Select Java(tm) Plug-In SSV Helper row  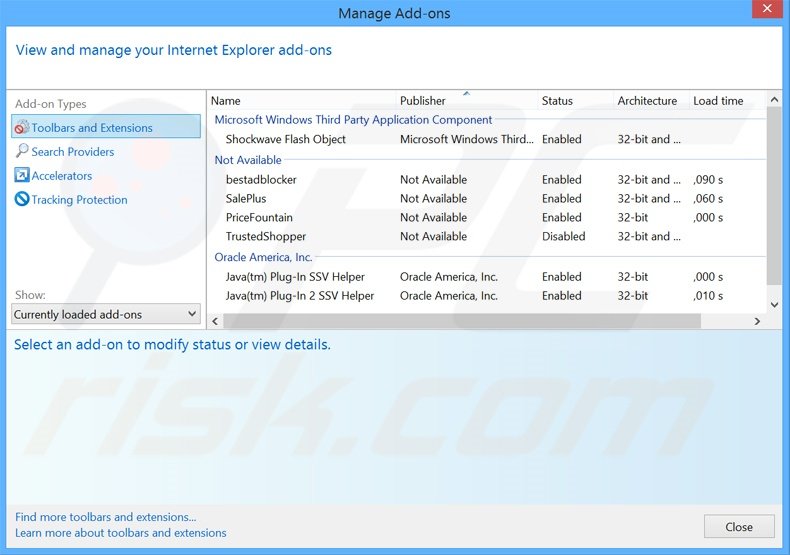tap(487, 277)
